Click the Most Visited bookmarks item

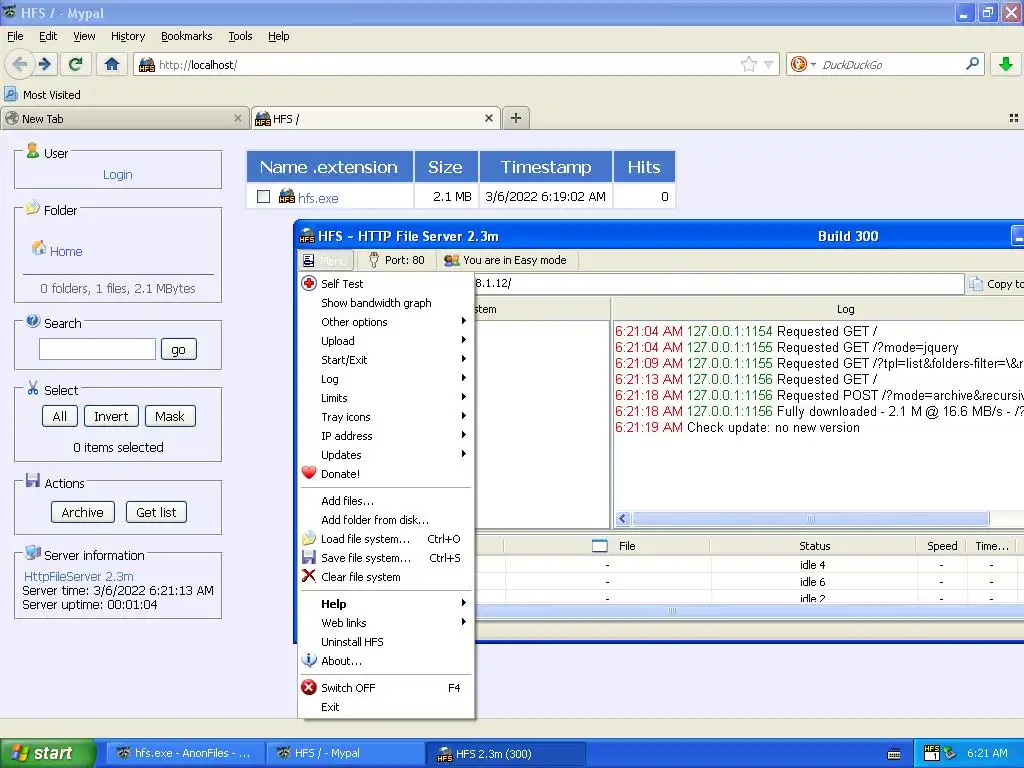[x=42, y=95]
